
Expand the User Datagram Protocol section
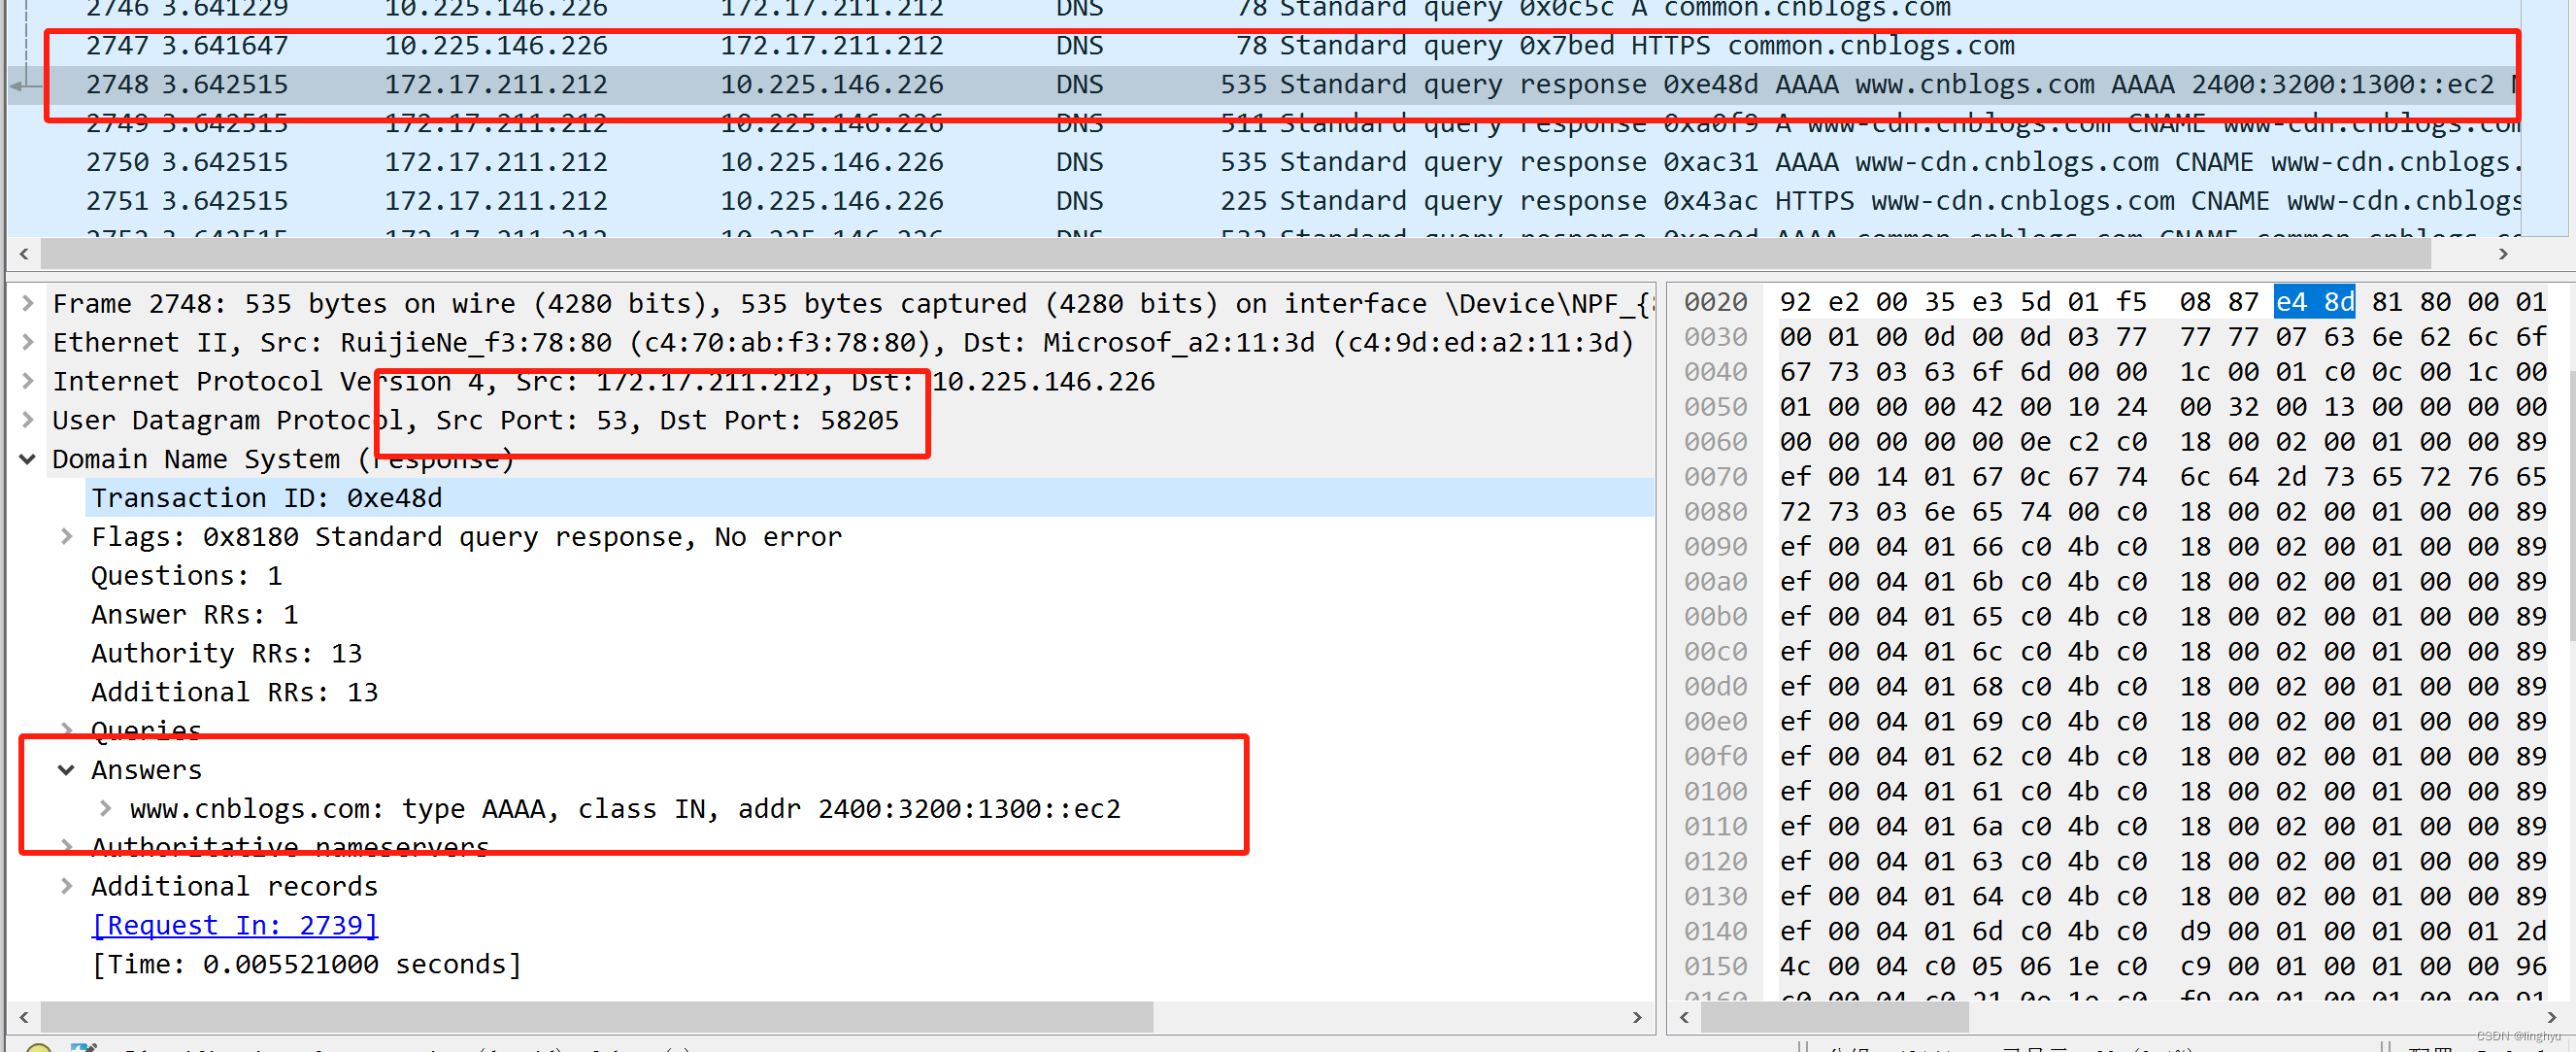[27, 420]
